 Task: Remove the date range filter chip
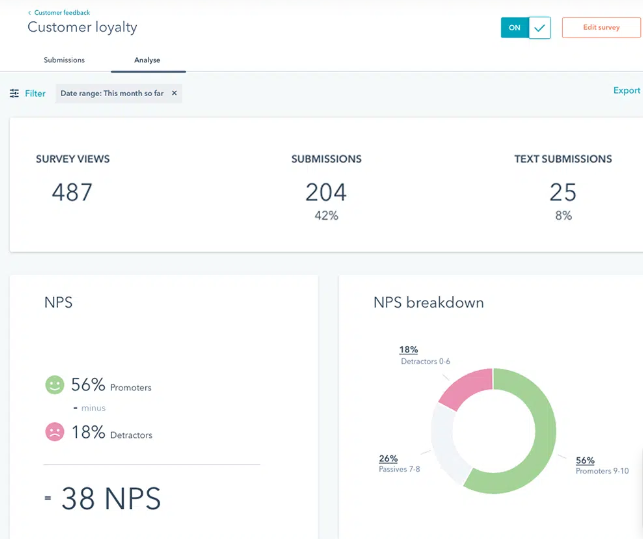point(174,93)
